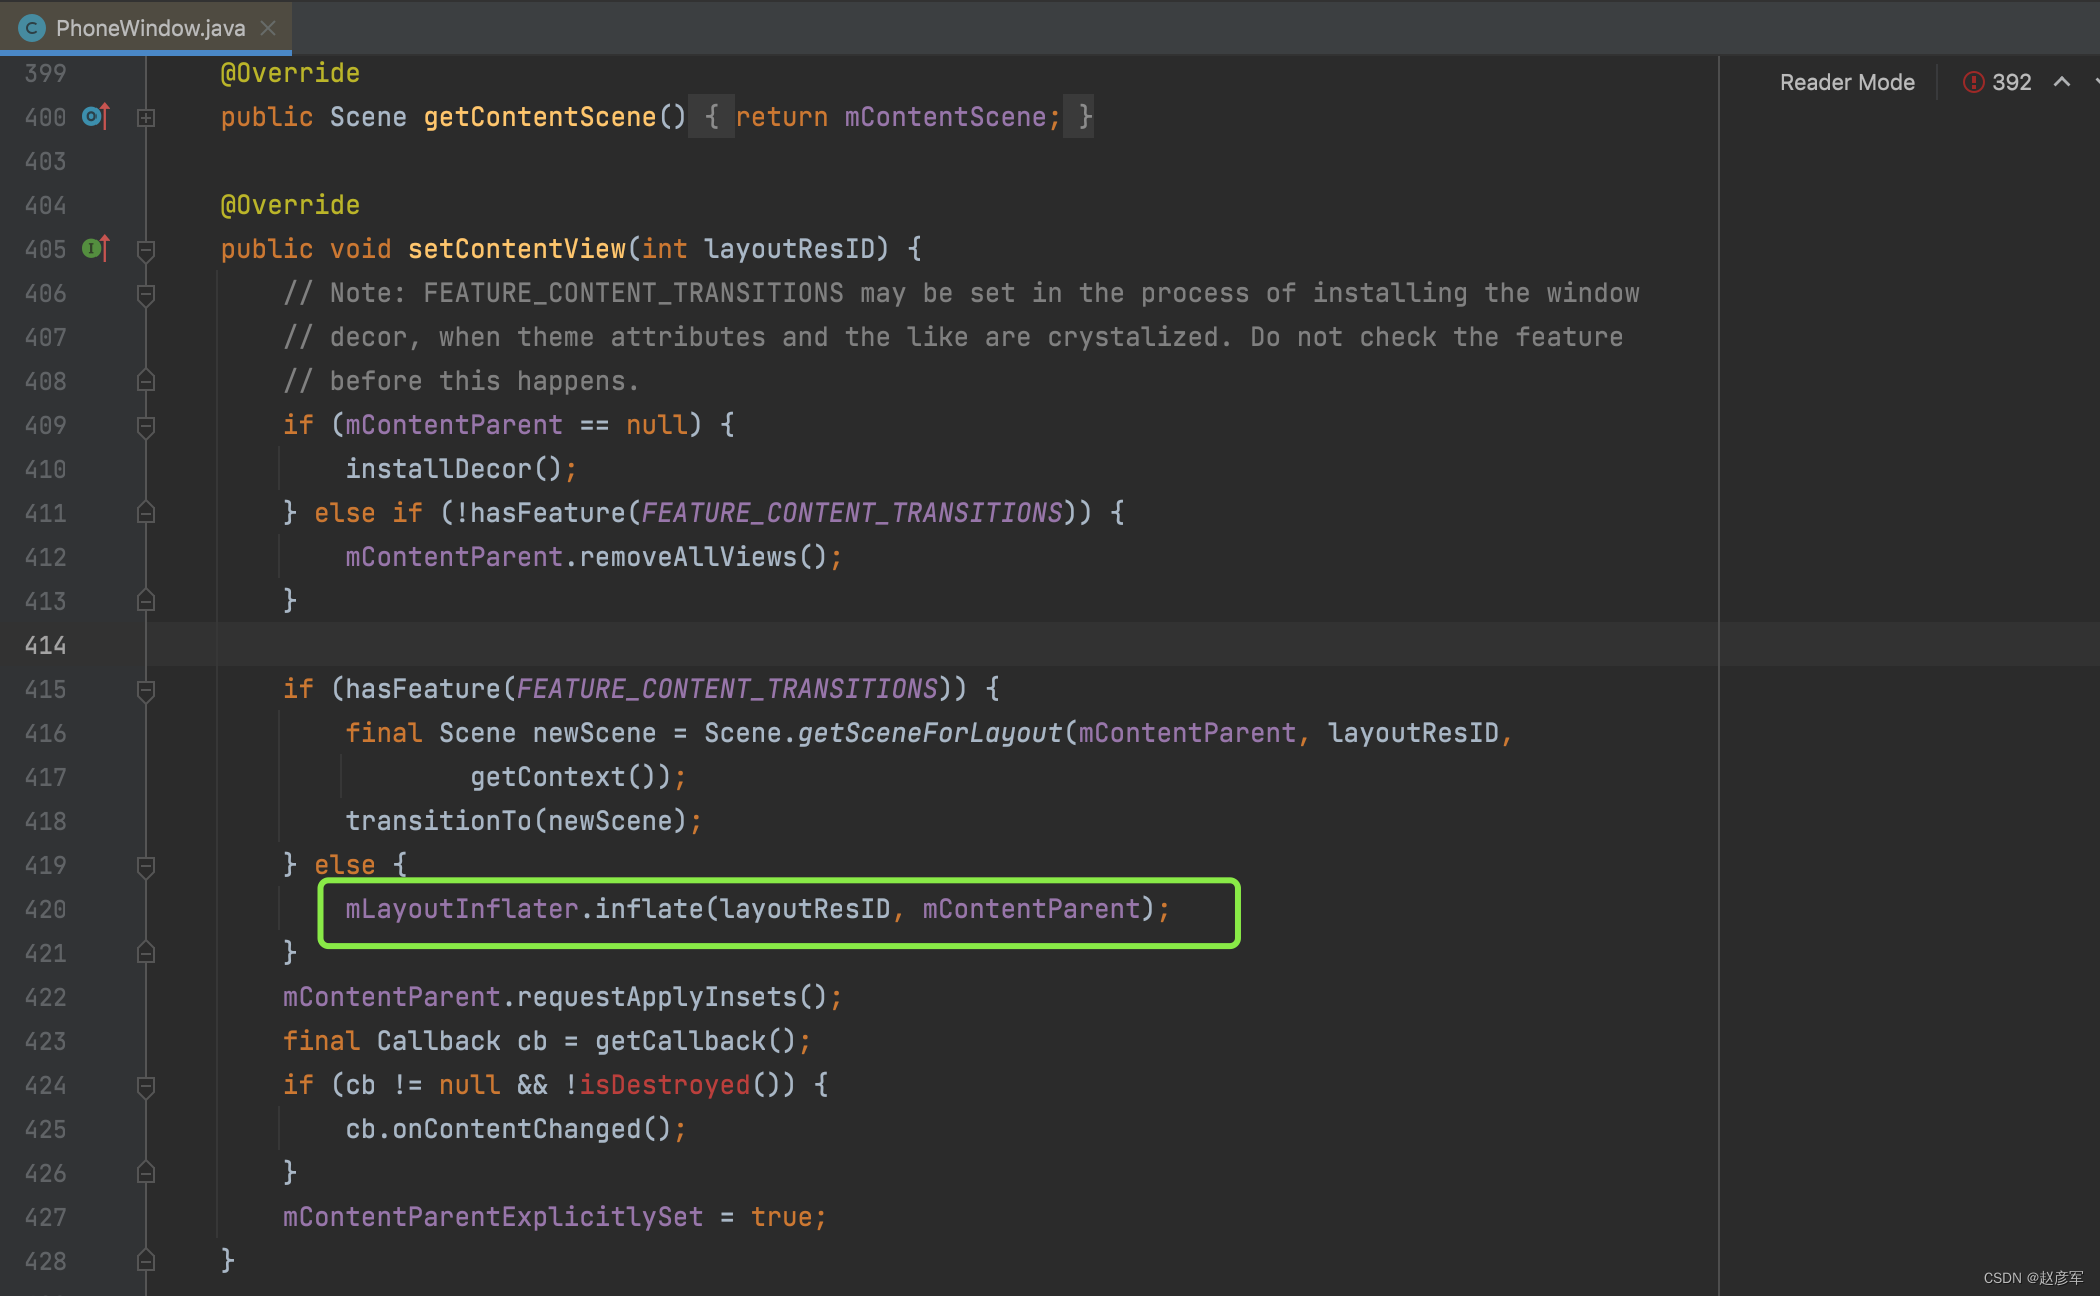The image size is (2100, 1296).
Task: Click the mLayoutInflater.inflate call on line 420
Action: point(648,909)
